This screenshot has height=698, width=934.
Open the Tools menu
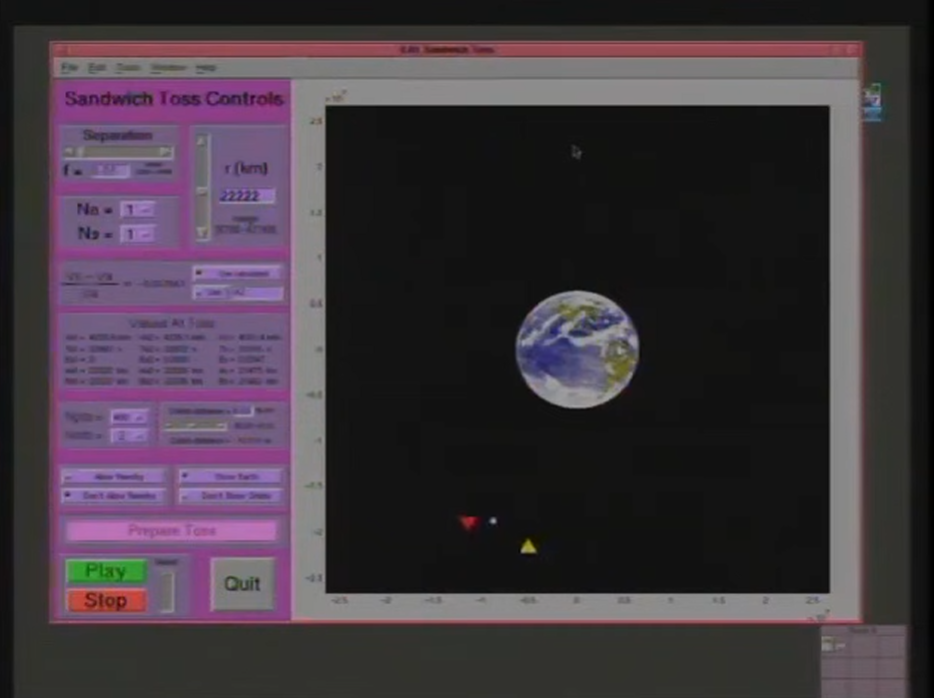tap(127, 67)
